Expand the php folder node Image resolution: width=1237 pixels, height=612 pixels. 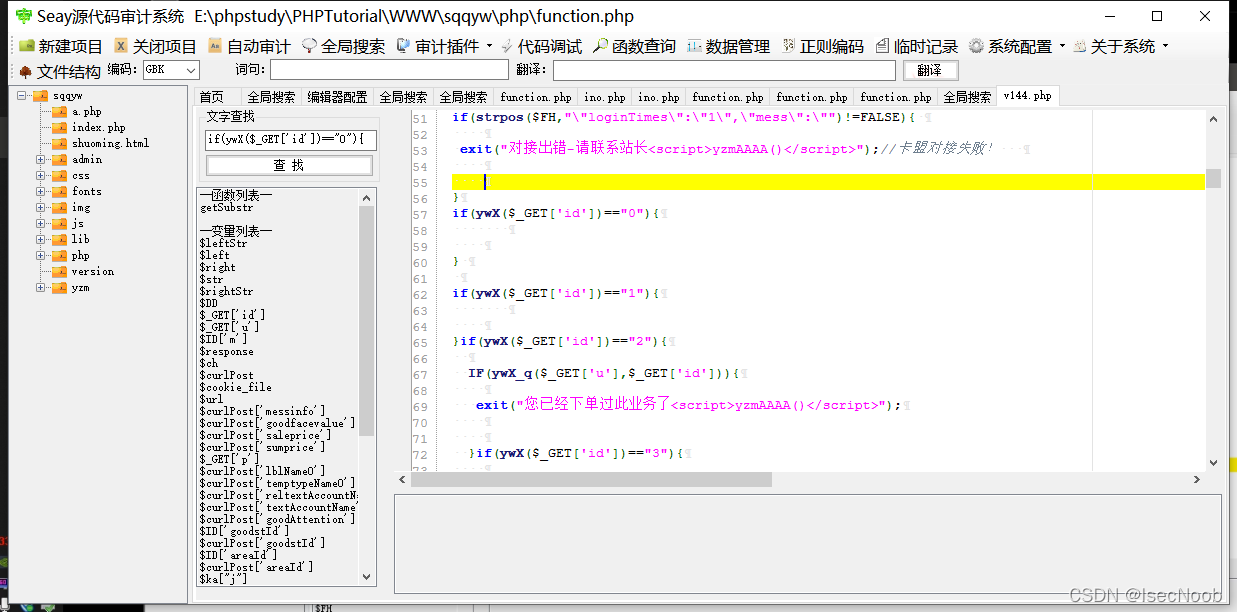41,256
